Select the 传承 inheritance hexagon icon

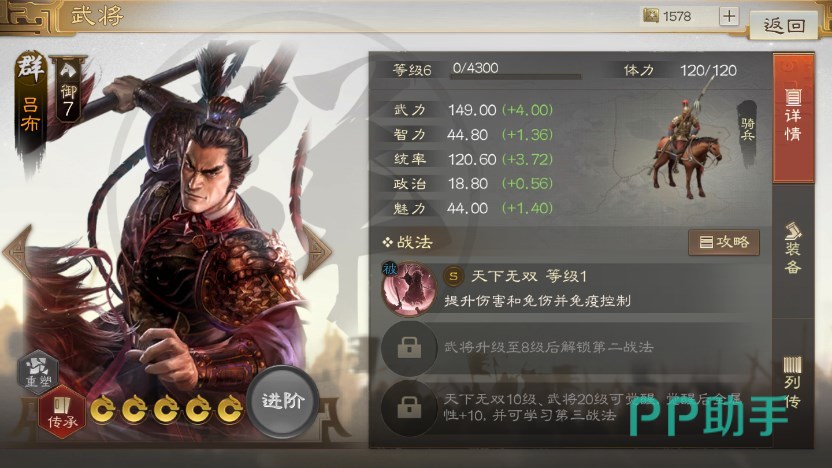pos(62,412)
